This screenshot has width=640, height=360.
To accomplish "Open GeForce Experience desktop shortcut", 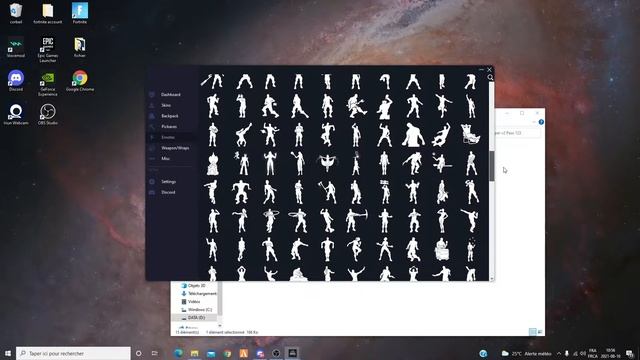I will pos(48,84).
